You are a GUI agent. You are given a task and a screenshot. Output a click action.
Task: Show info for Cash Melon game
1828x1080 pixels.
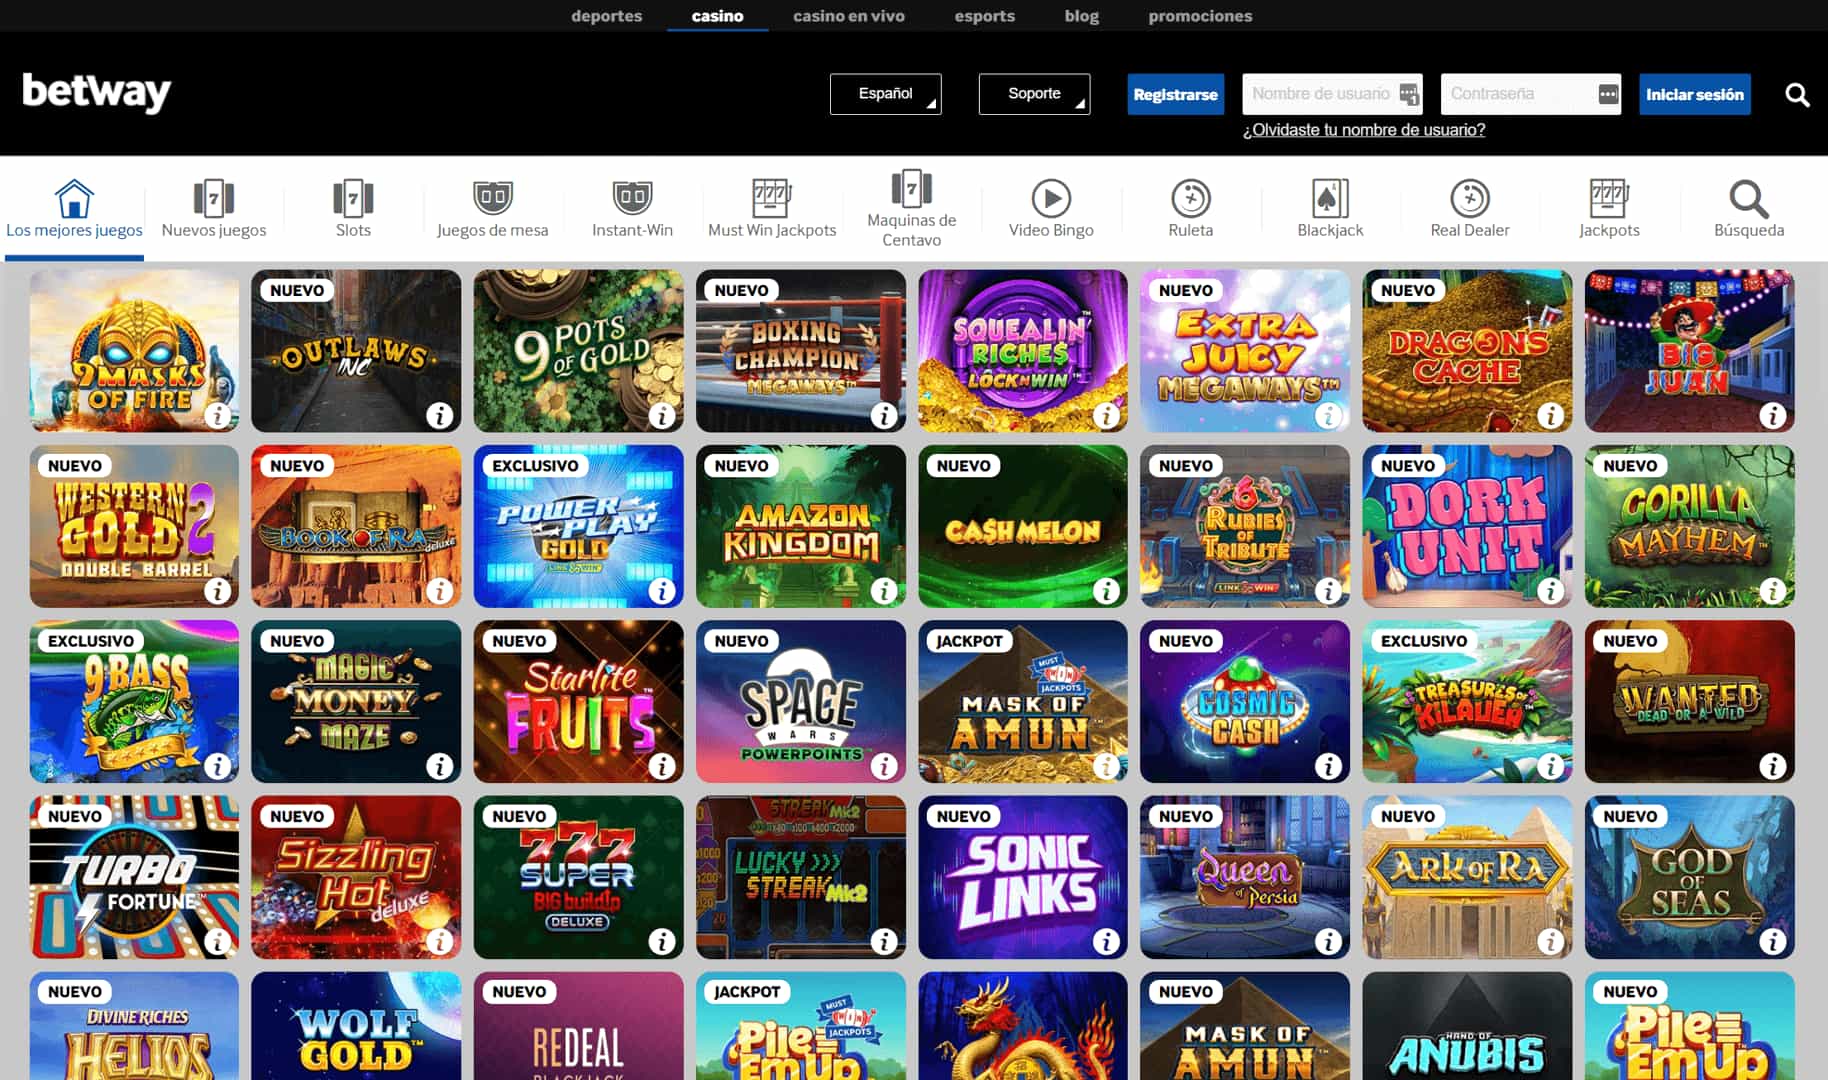(x=1105, y=590)
